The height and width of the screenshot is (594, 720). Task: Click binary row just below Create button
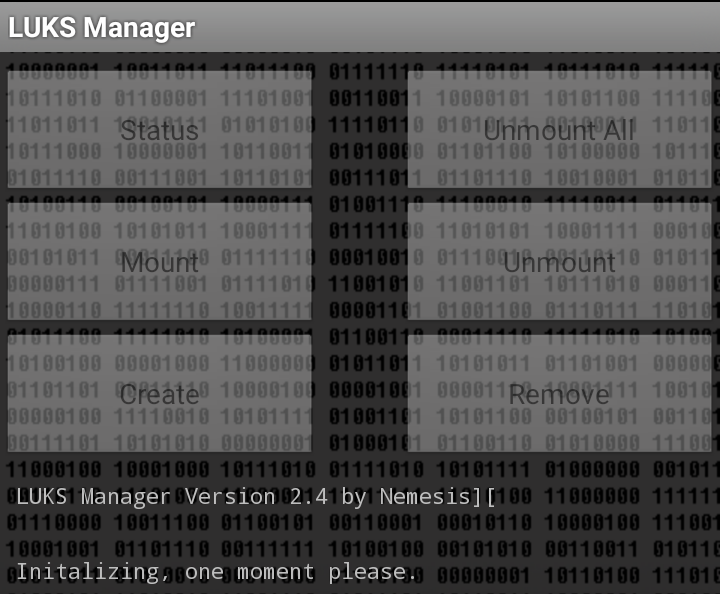click(159, 470)
